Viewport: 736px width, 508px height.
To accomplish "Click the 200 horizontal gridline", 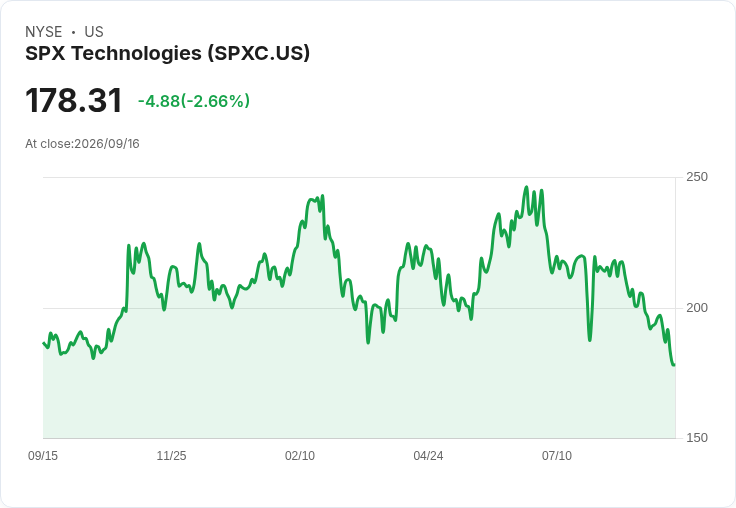I will click(359, 308).
